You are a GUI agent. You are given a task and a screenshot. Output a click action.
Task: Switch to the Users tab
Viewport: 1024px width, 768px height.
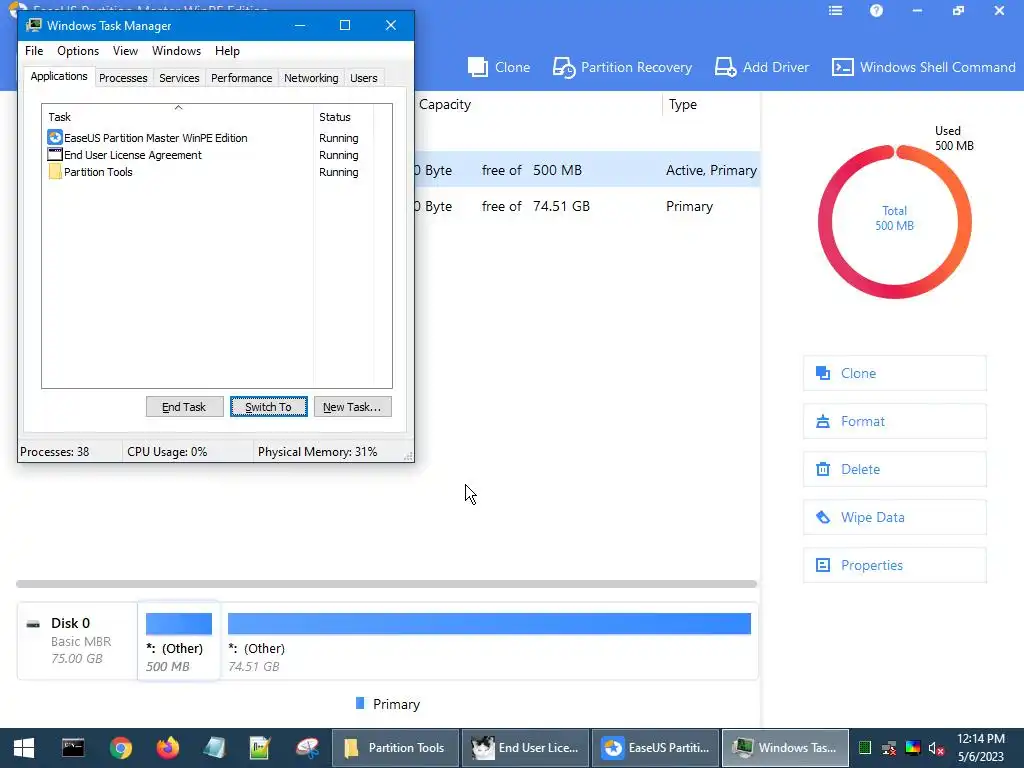pos(364,78)
